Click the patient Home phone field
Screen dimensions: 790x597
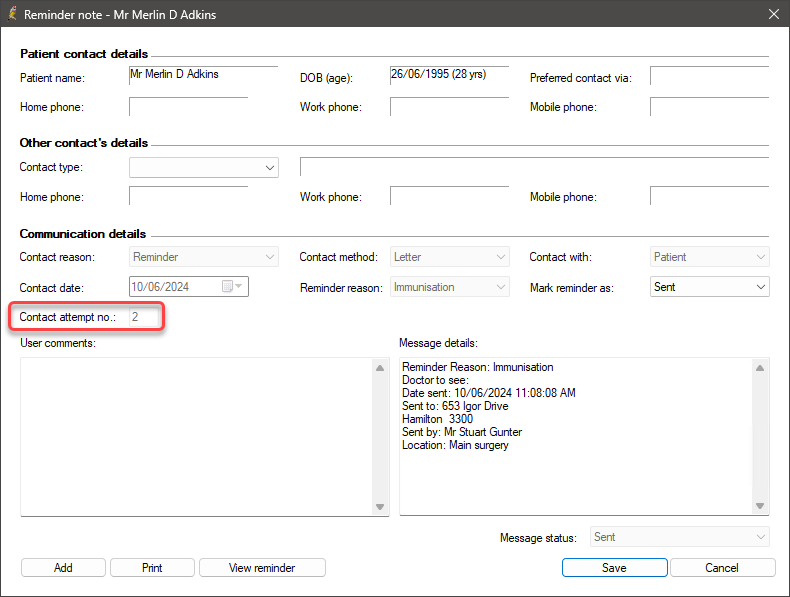188,106
